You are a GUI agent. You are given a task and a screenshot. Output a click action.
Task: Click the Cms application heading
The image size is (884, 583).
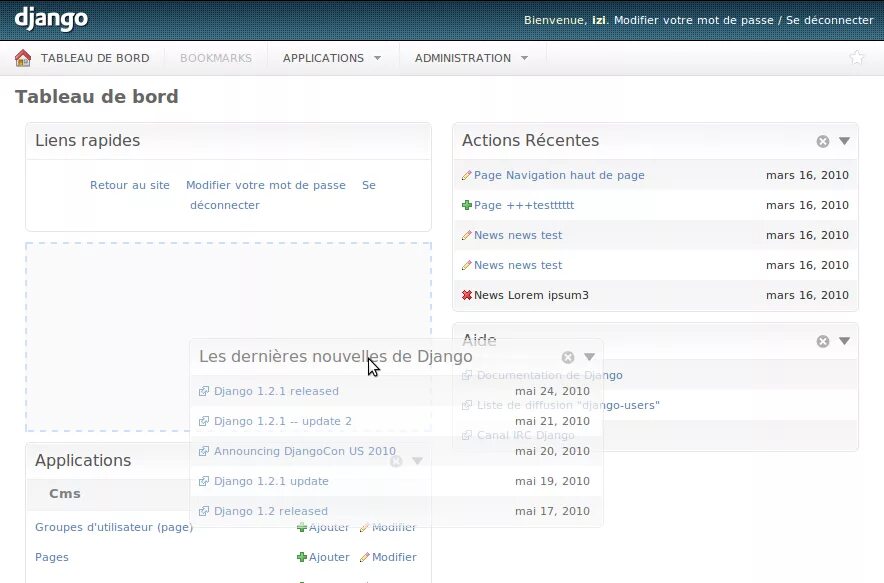pos(65,493)
